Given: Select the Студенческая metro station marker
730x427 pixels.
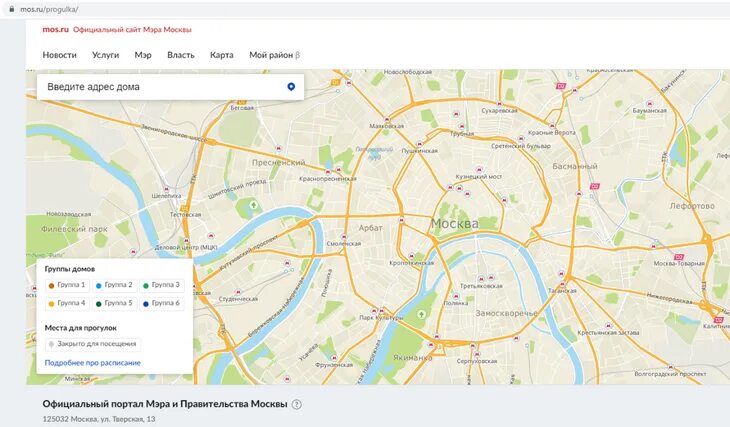Looking at the screenshot, I should pyautogui.click(x=238, y=292).
